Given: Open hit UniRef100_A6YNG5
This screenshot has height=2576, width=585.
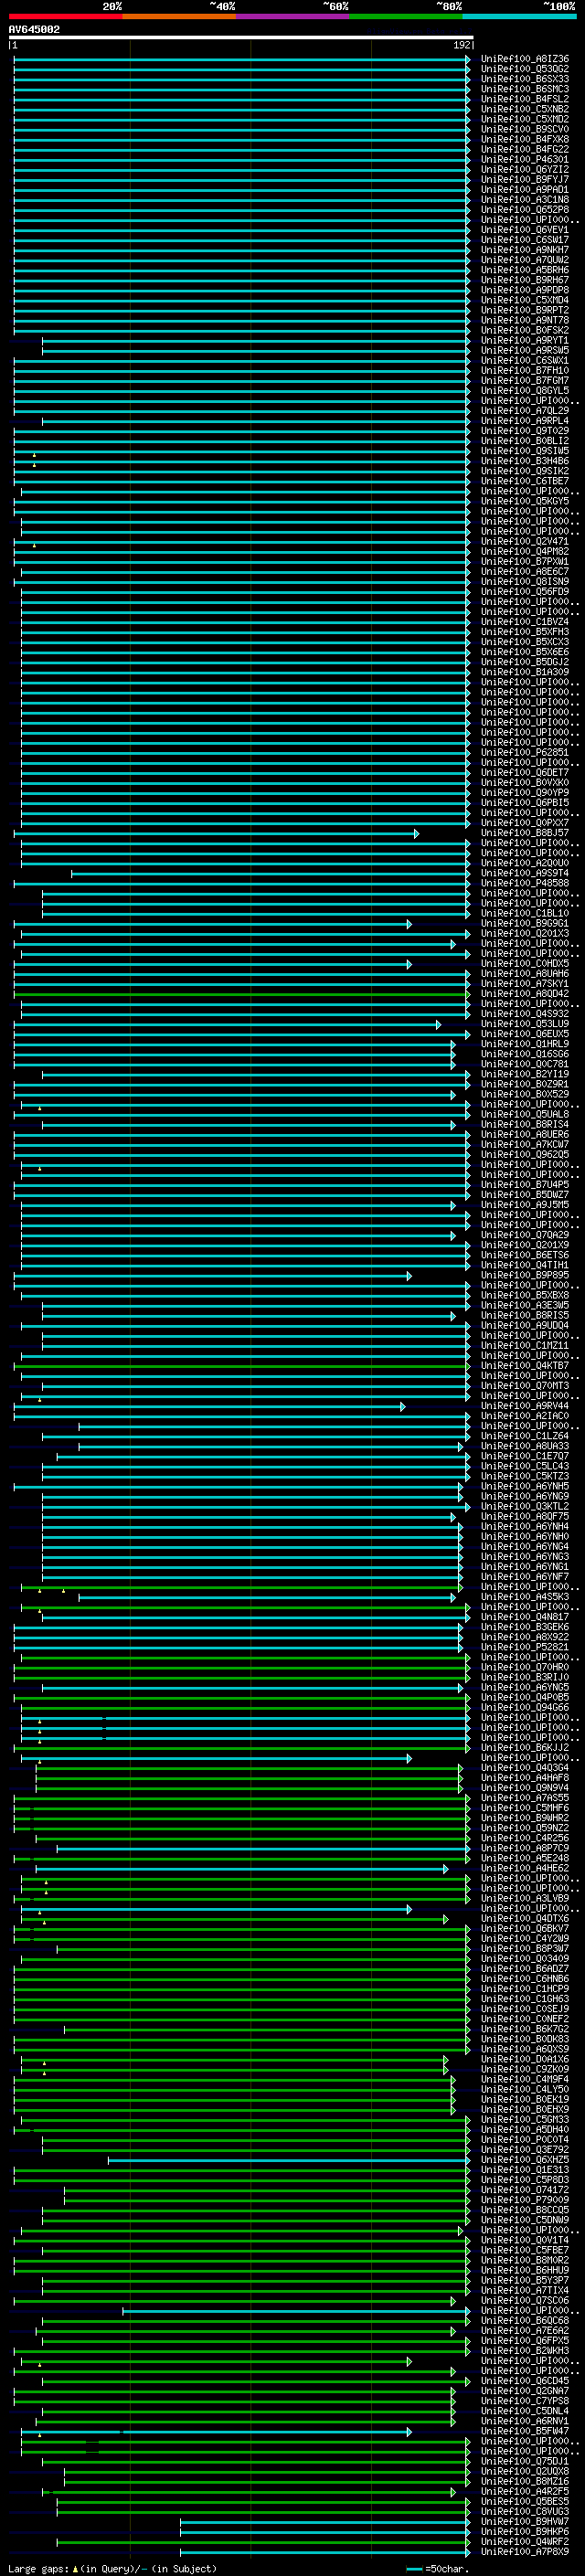Looking at the screenshot, I should tap(525, 1687).
